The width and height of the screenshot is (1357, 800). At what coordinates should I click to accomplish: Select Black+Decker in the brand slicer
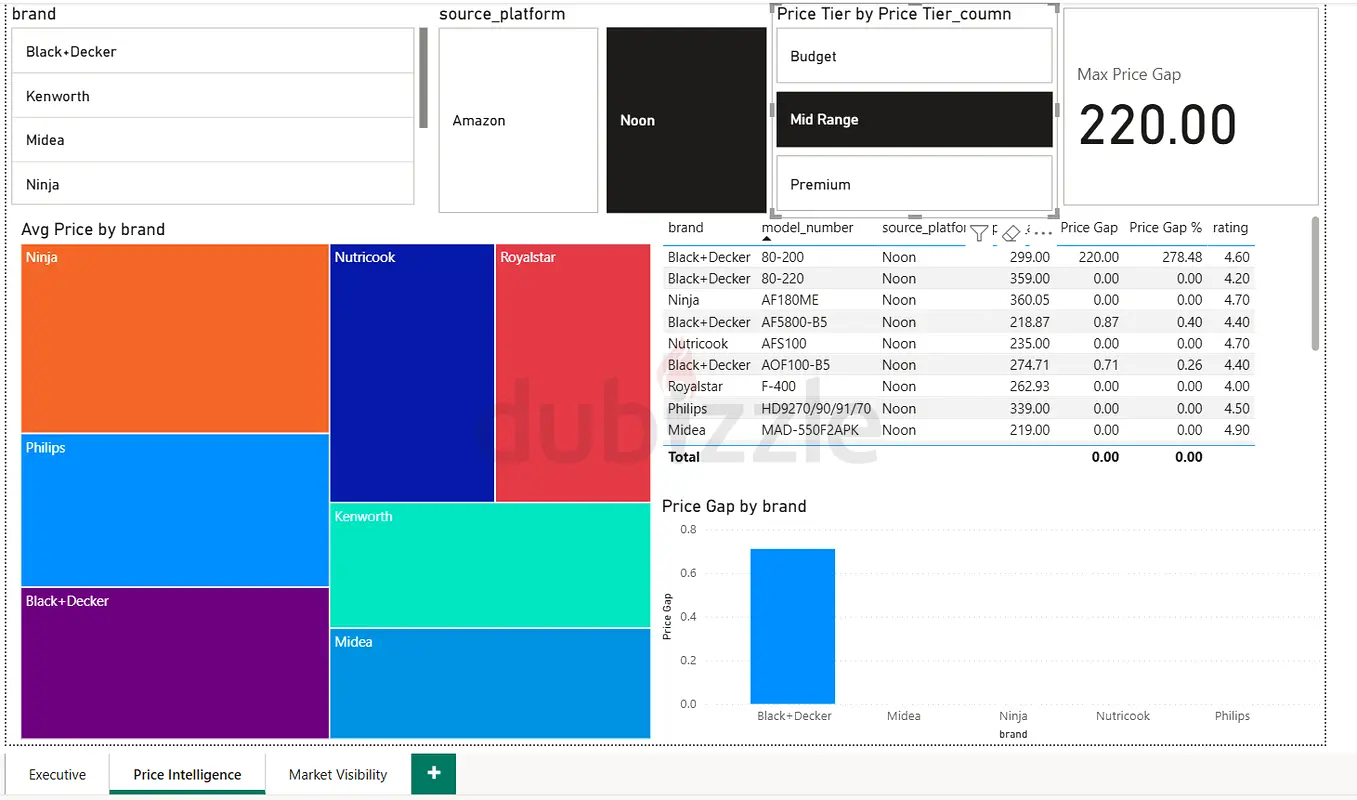coord(213,51)
